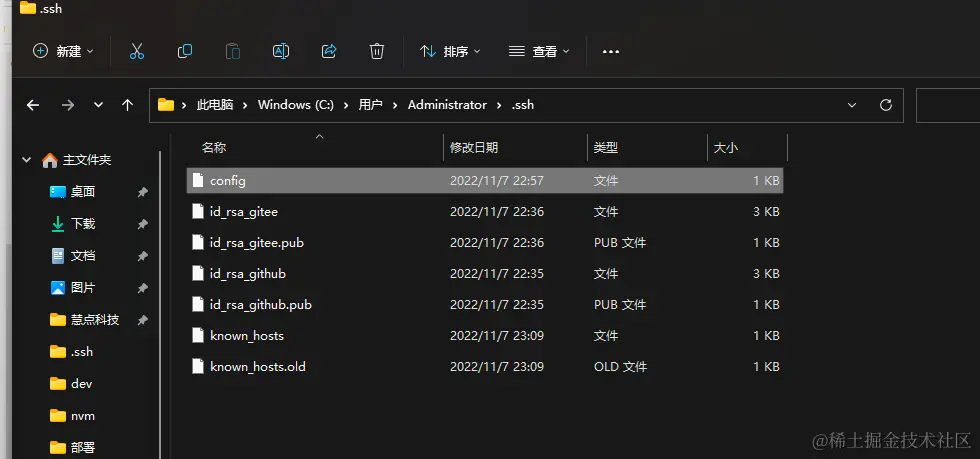Open 文档 in the sidebar
The image size is (980, 459).
point(82,256)
